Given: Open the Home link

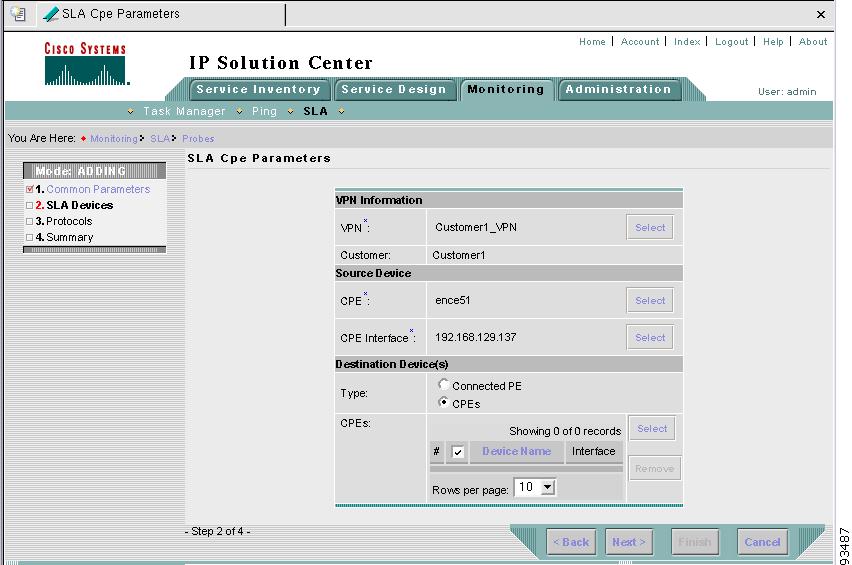Looking at the screenshot, I should click(592, 42).
